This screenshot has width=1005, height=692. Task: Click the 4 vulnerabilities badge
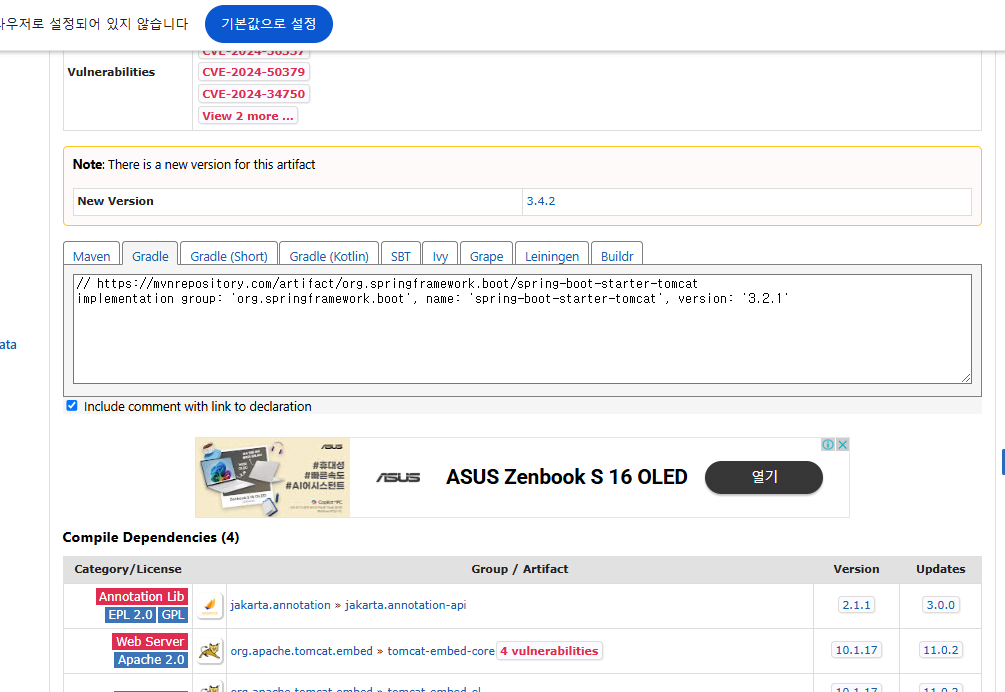pos(549,651)
